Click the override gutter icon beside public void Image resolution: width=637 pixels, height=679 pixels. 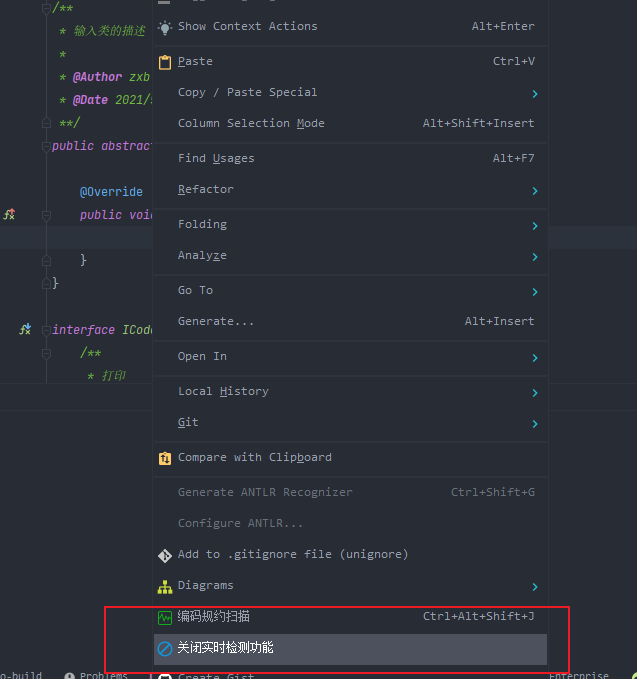pyautogui.click(x=9, y=214)
